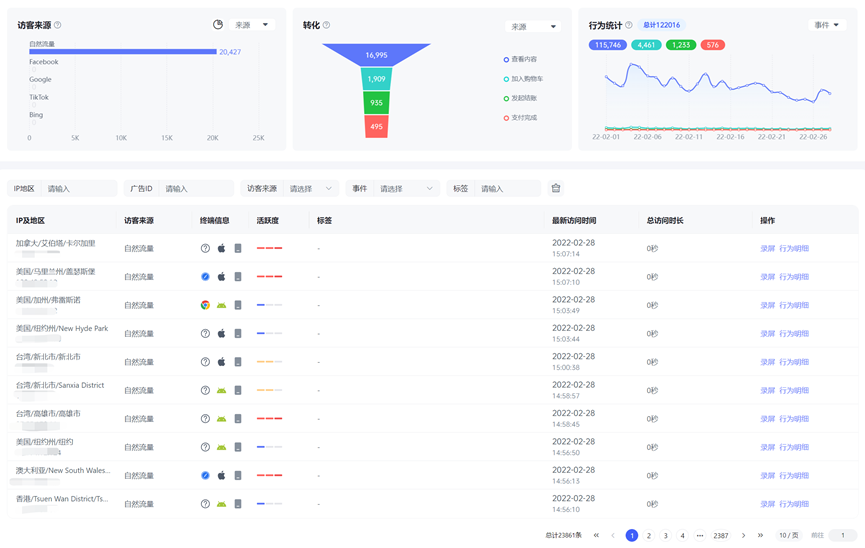Go to page 3
Viewport: 865px width, 548px height.
point(665,535)
